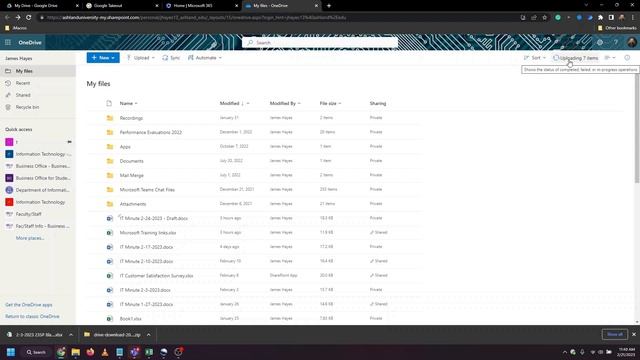Click More places link
Image resolution: width=640 pixels, height=360 pixels.
coord(30,238)
